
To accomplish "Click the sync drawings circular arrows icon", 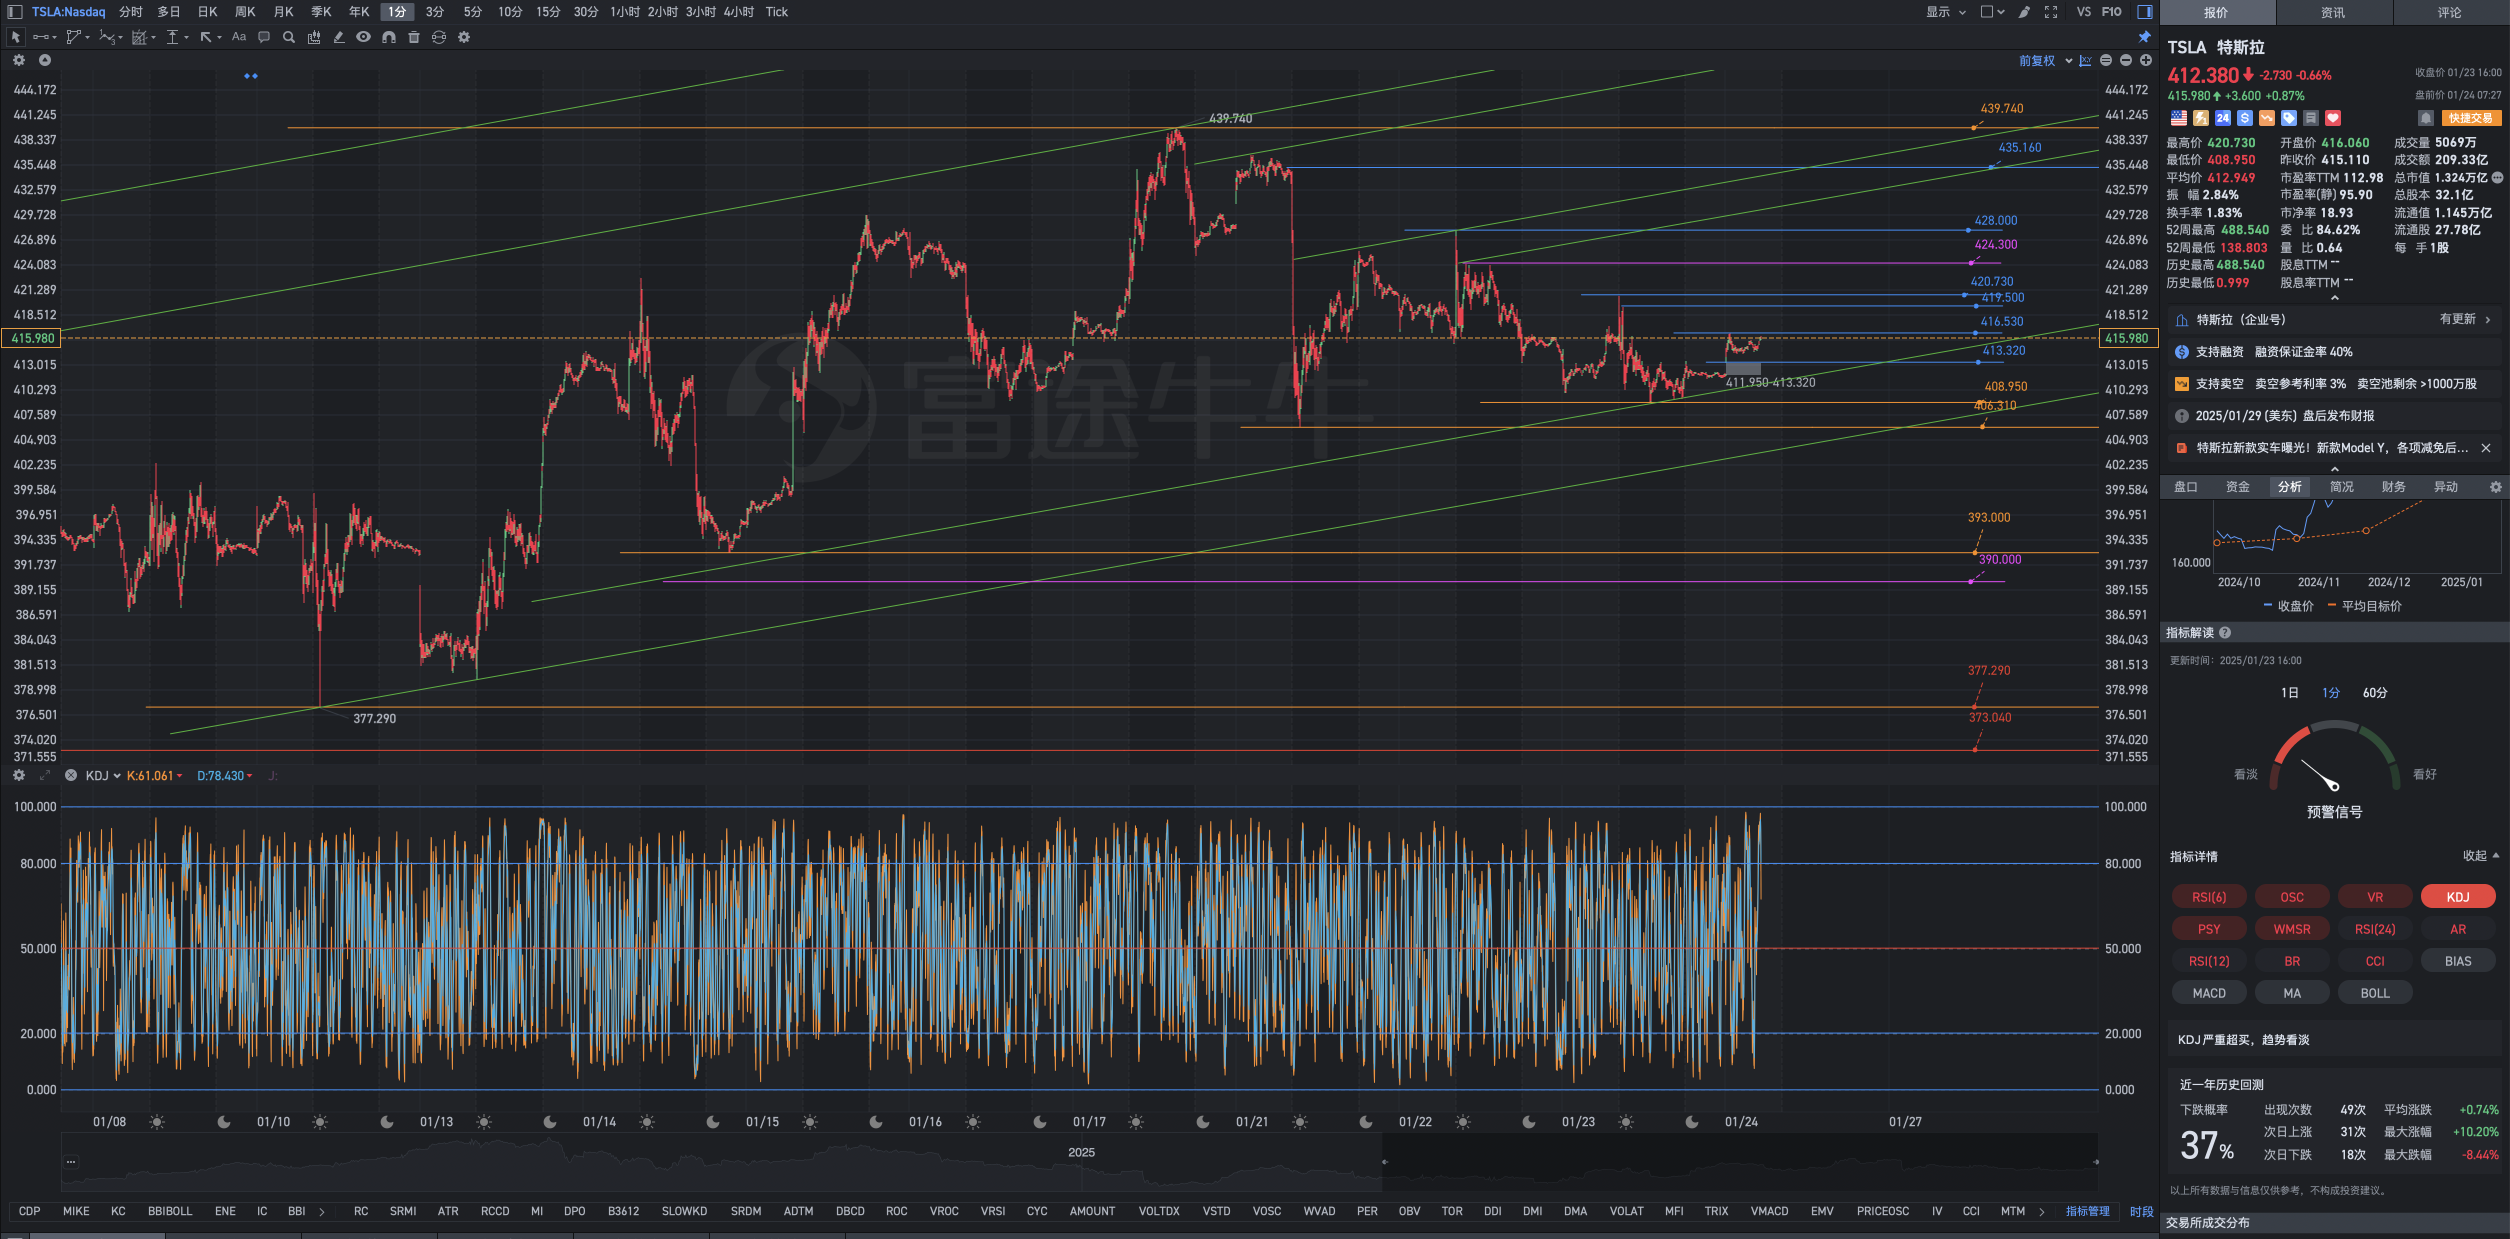I will tap(439, 37).
